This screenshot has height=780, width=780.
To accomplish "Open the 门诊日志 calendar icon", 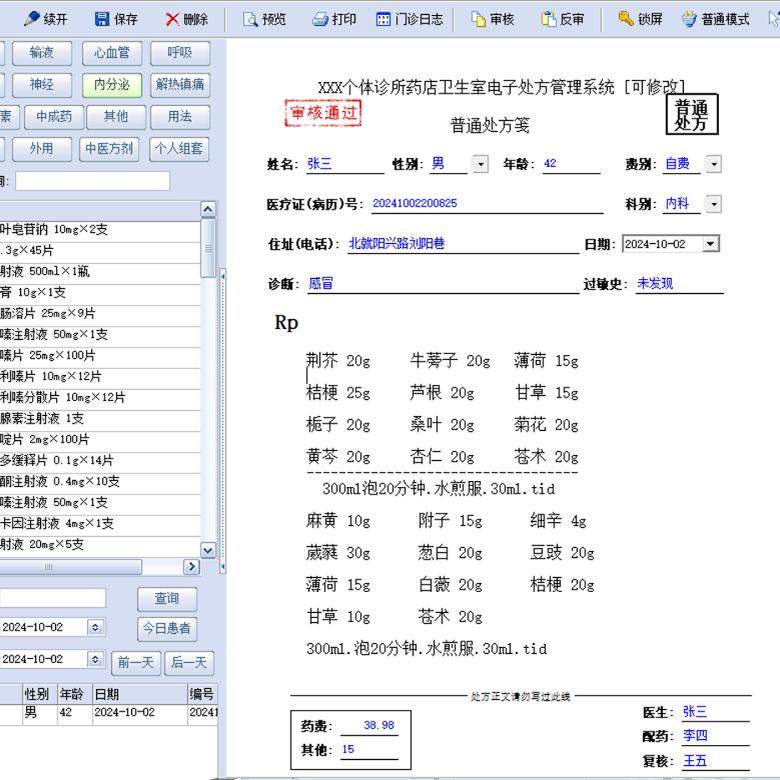I will click(x=384, y=19).
